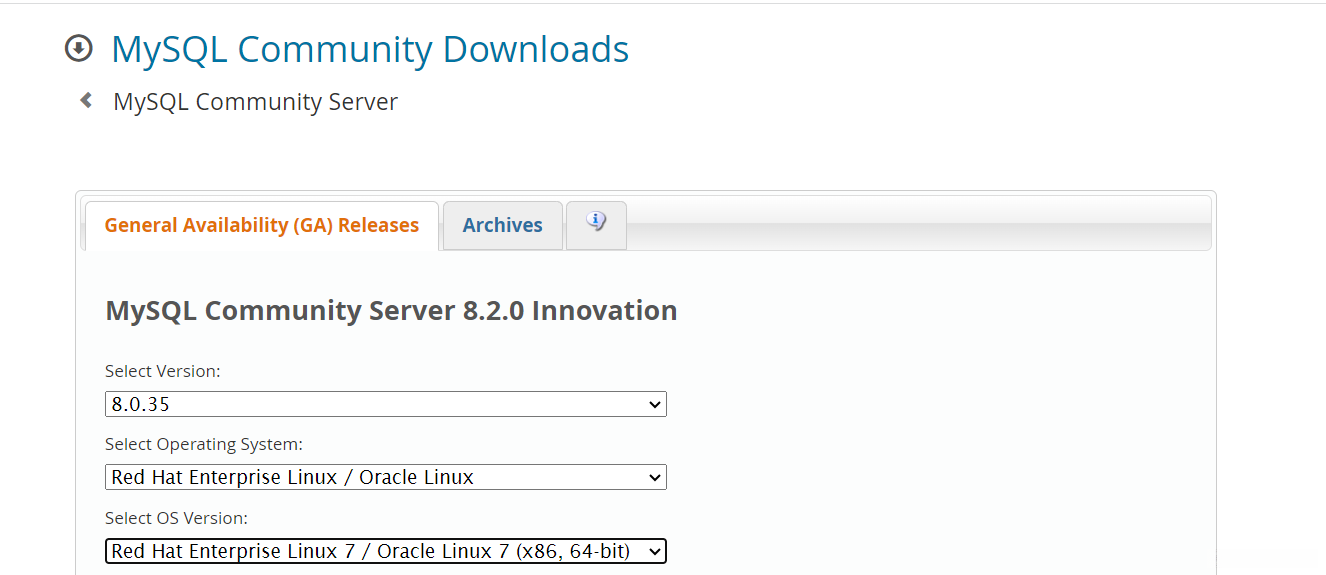This screenshot has height=575, width=1326.
Task: Open the Select OS Version dropdown
Action: tap(386, 551)
